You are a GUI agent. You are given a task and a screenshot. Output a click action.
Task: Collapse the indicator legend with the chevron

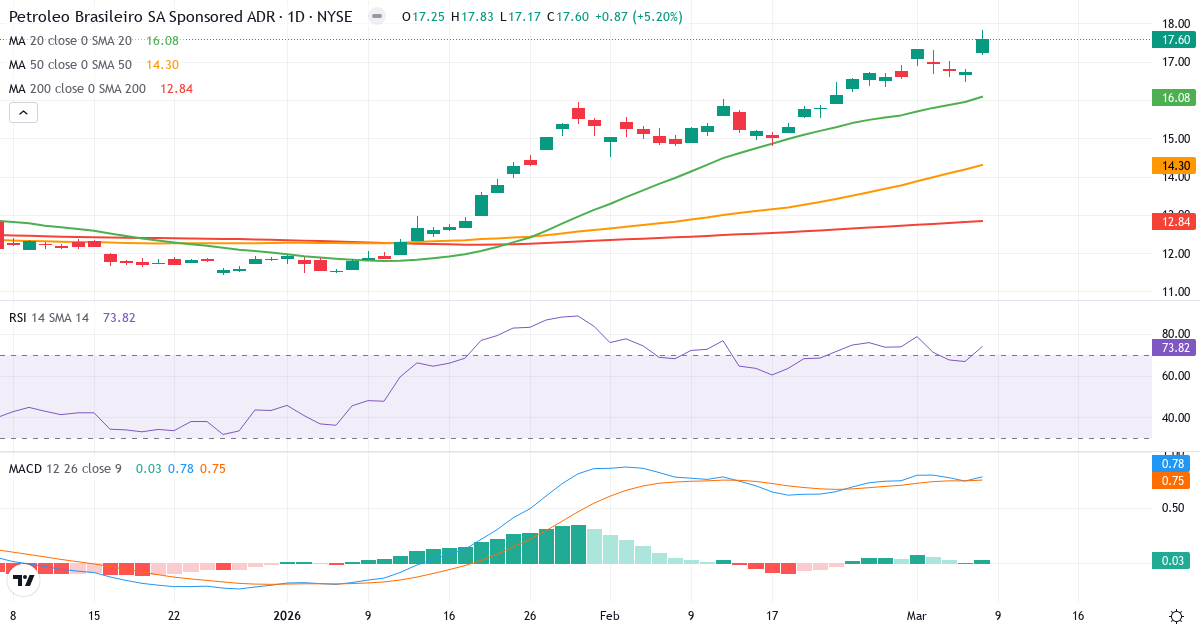(22, 112)
